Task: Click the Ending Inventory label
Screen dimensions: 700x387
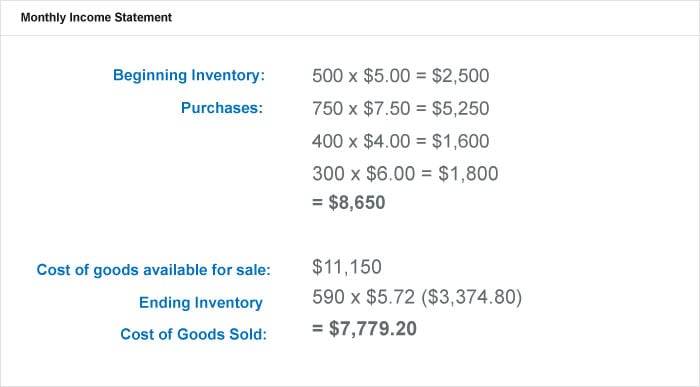Action: (200, 303)
